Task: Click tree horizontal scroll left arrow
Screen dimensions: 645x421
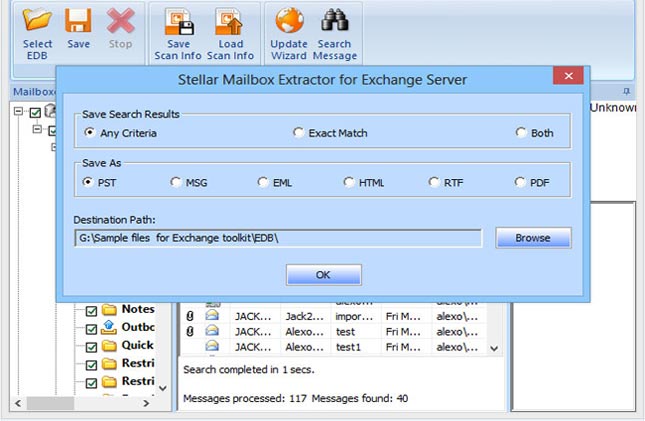Action: coord(18,403)
